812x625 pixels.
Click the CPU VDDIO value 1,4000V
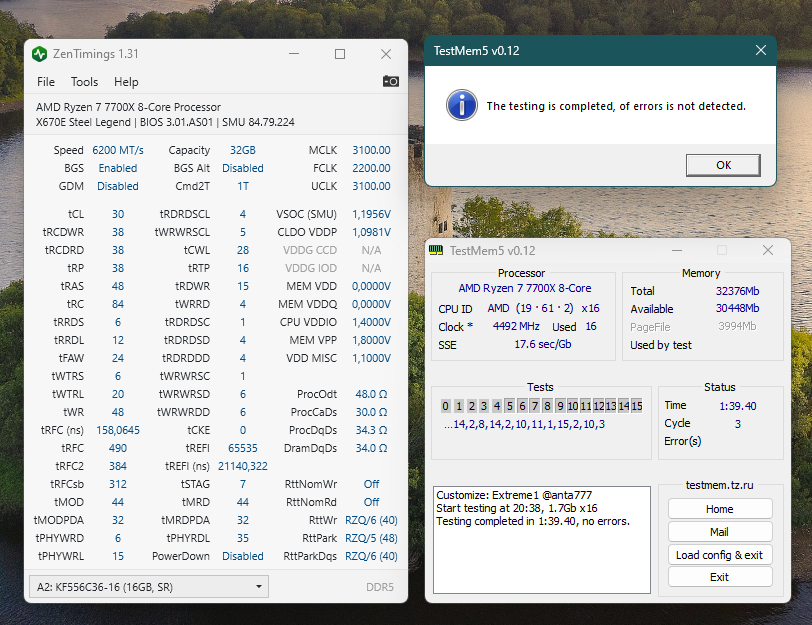click(371, 322)
